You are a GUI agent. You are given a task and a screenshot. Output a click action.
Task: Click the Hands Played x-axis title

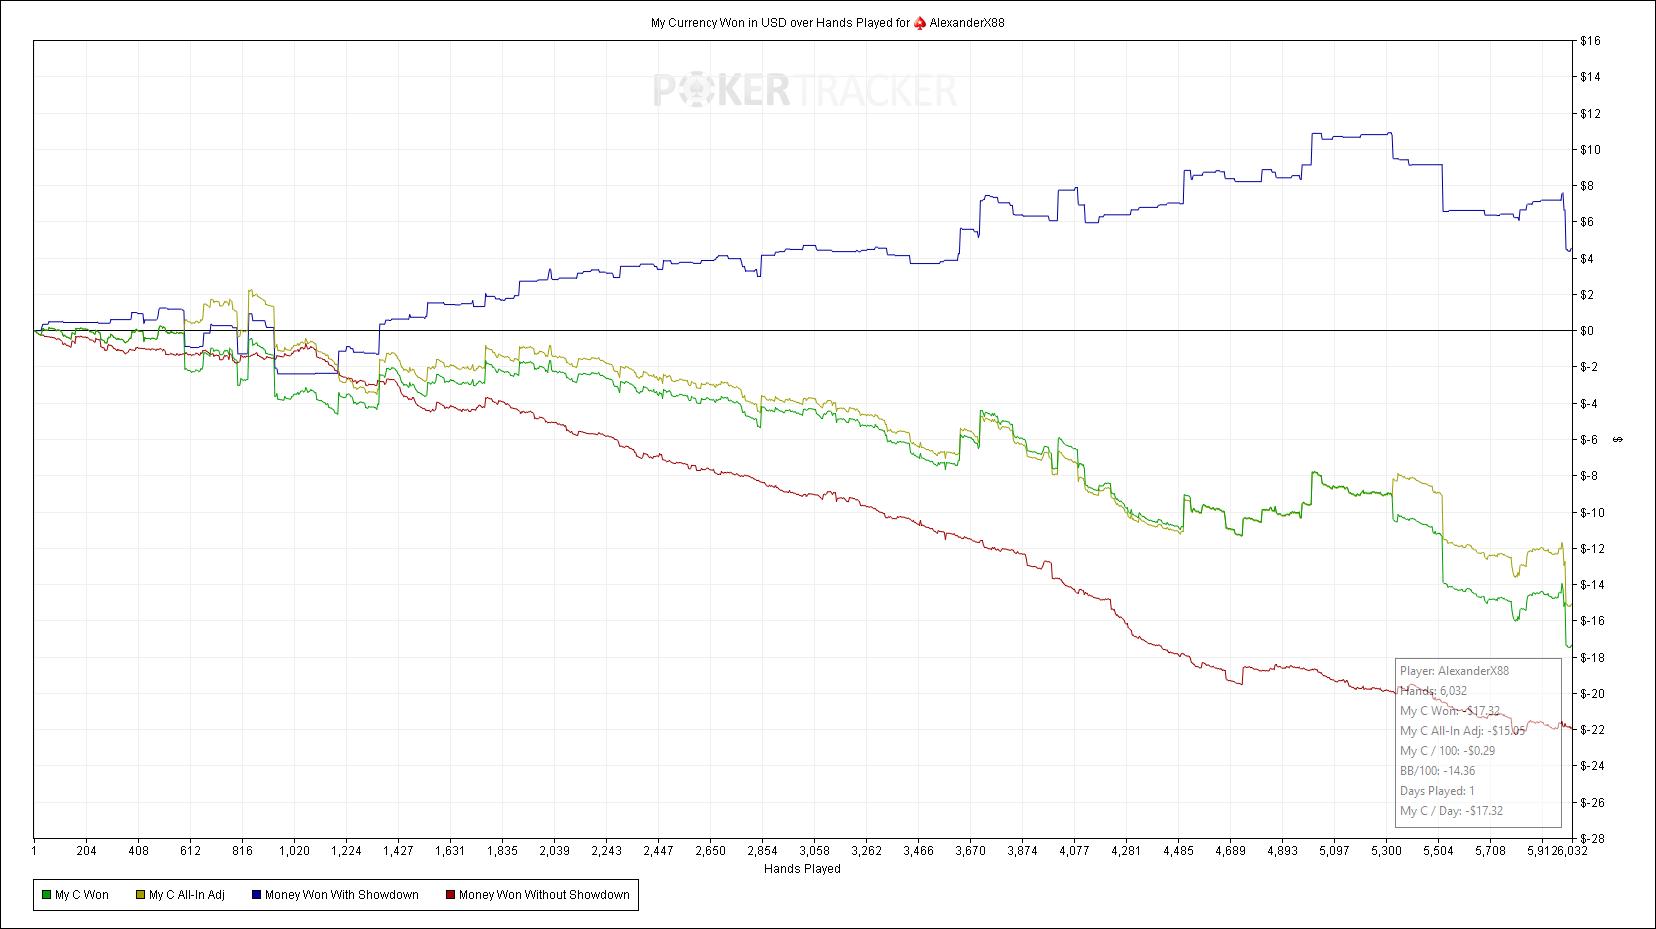[802, 869]
